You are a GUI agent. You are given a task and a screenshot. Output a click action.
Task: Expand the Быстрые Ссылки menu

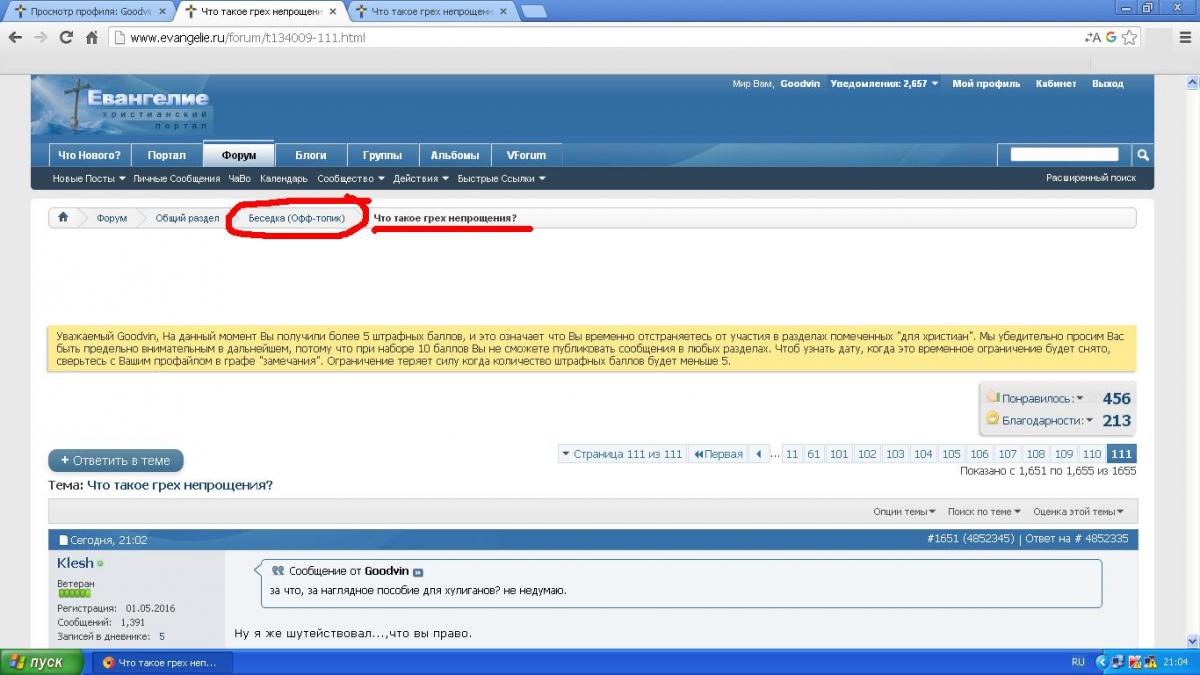501,179
